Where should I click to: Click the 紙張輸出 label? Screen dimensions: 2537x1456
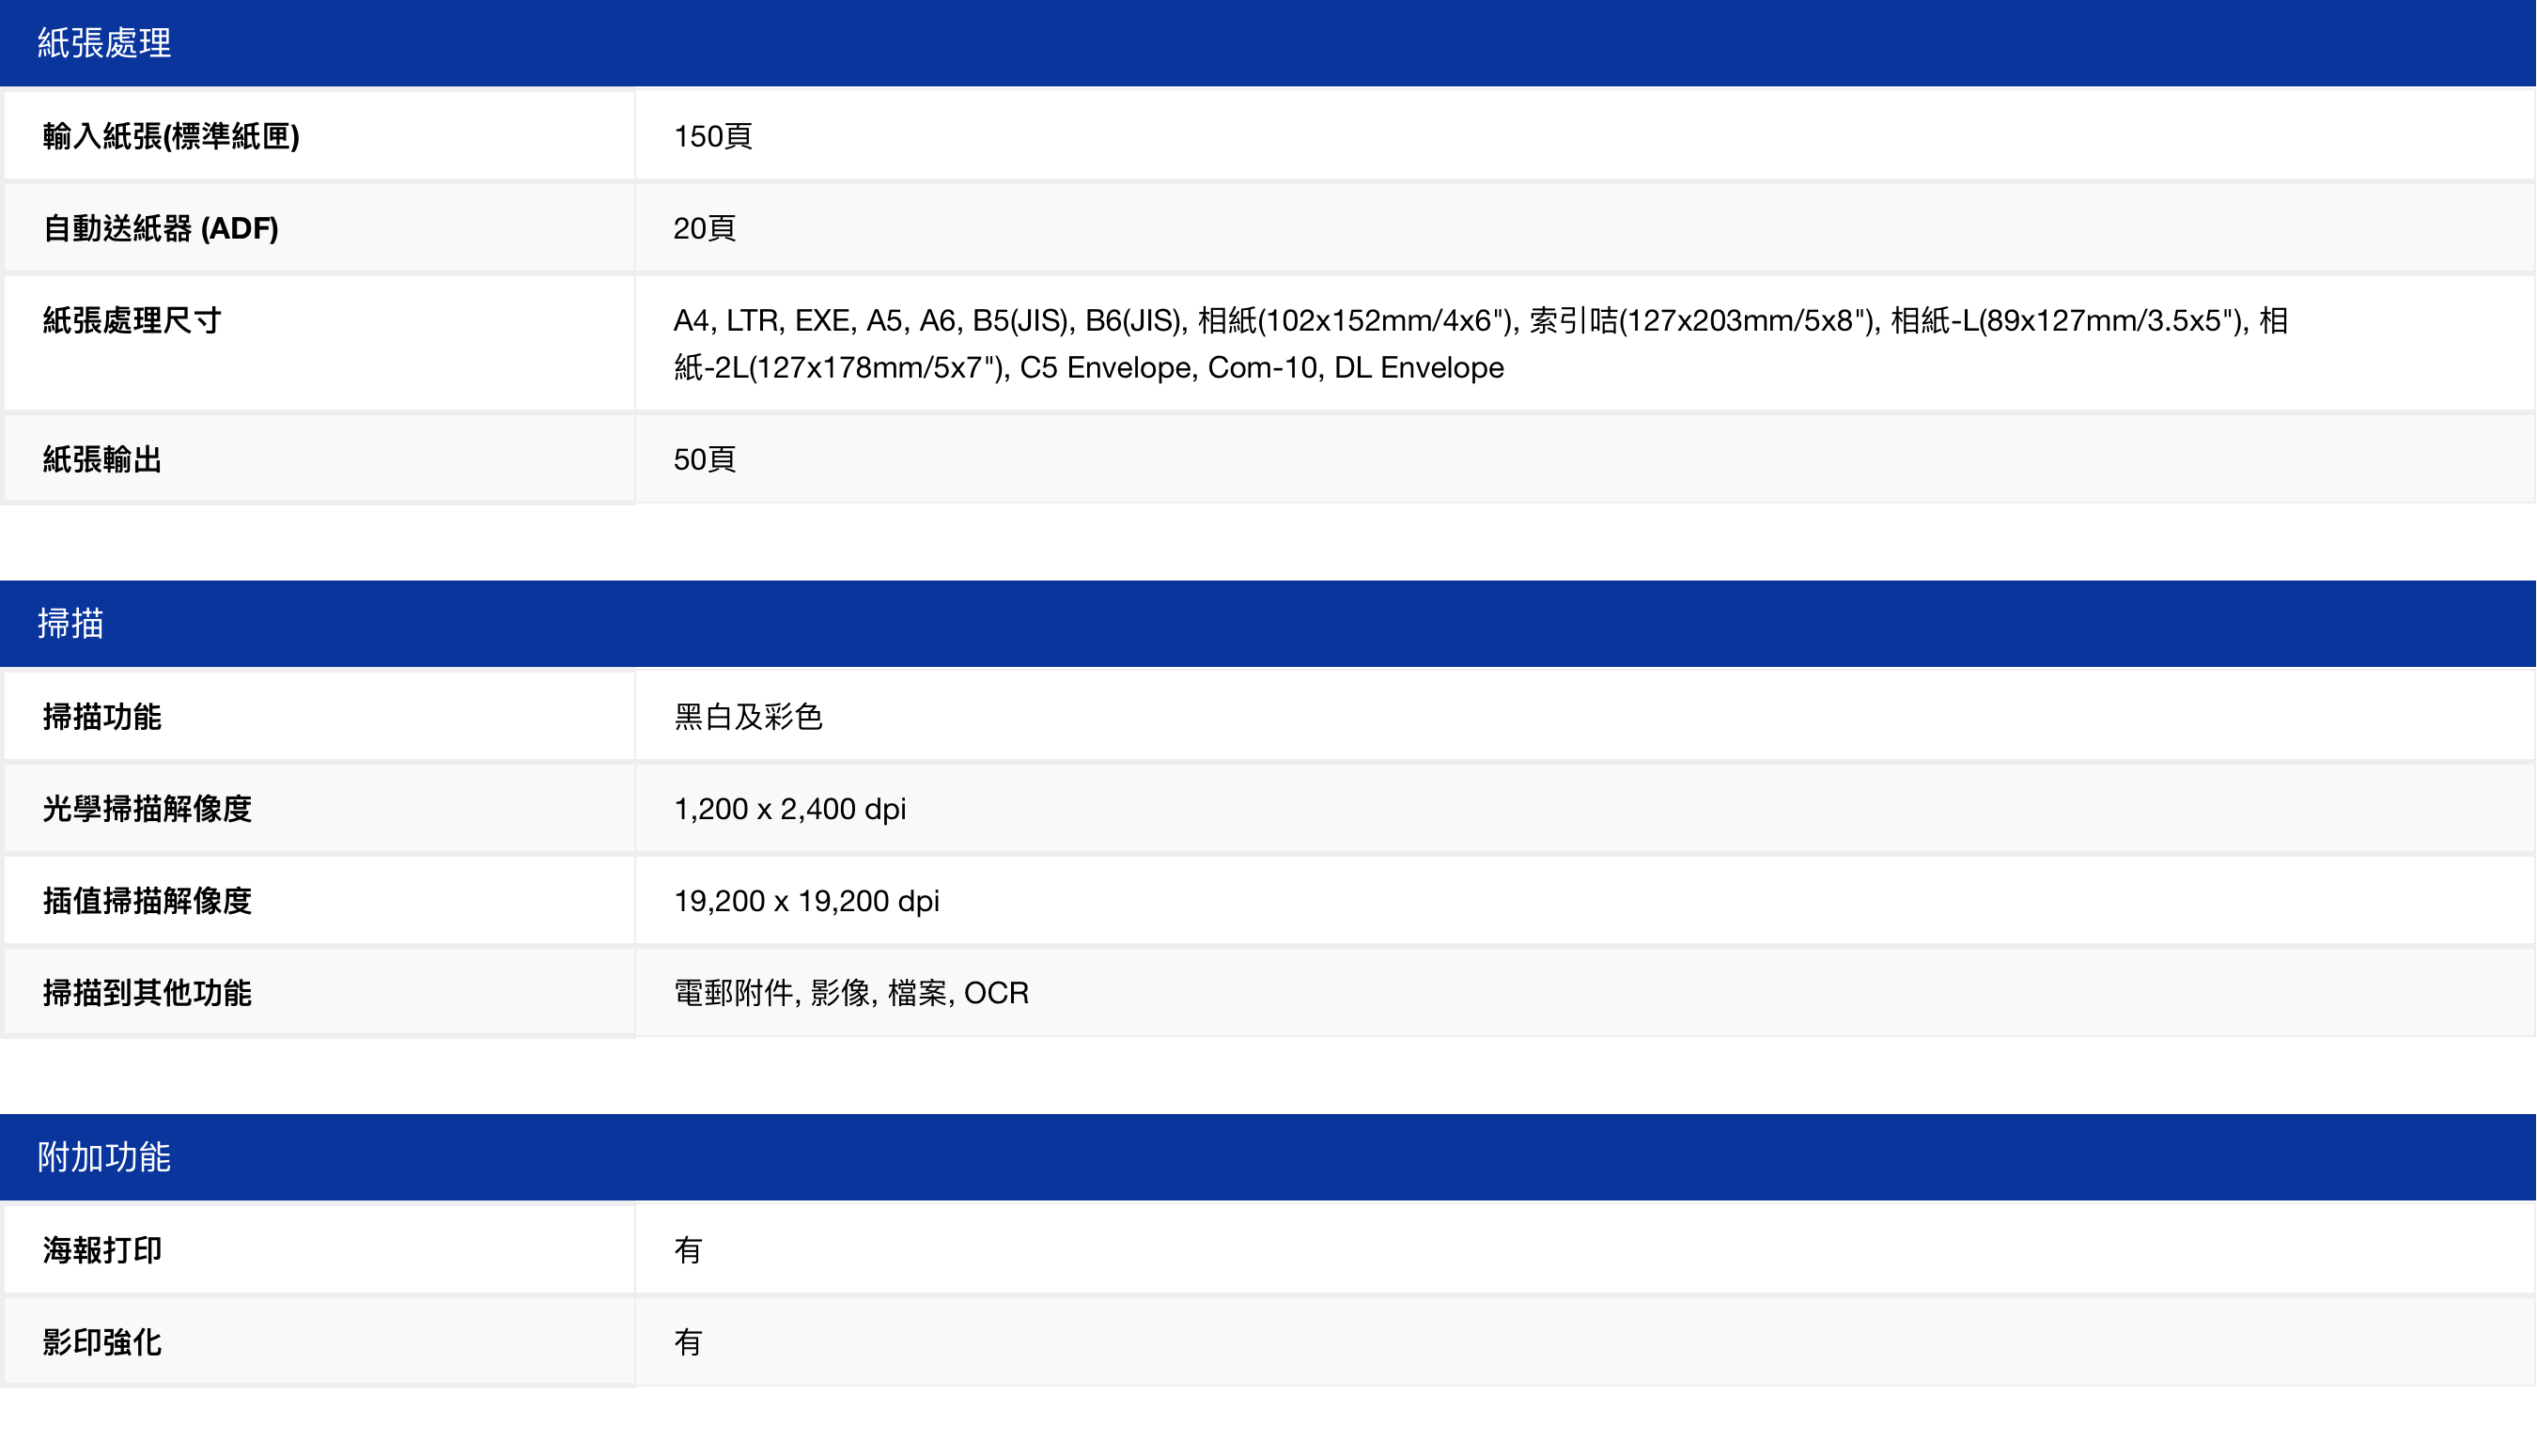[102, 459]
